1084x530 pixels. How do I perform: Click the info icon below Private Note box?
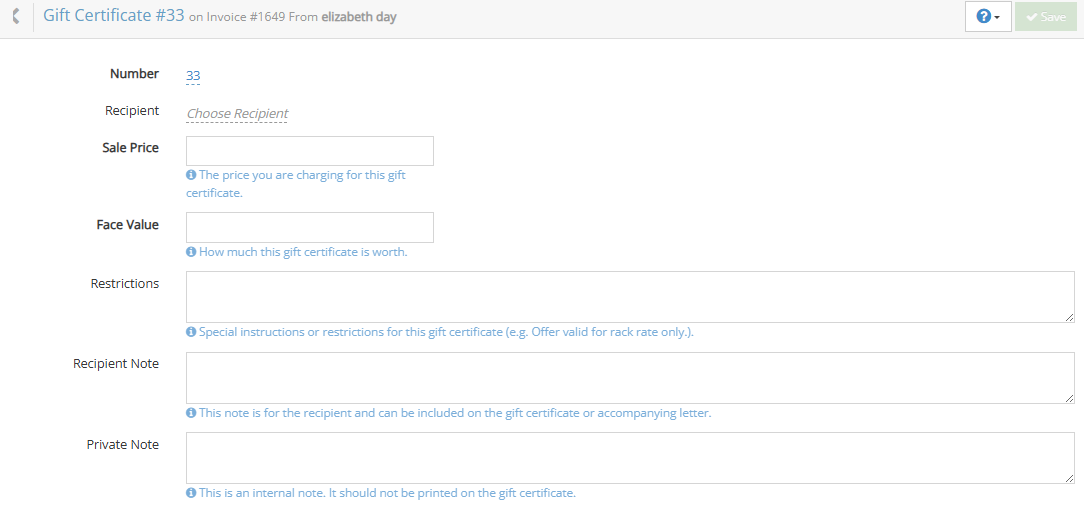pos(191,493)
